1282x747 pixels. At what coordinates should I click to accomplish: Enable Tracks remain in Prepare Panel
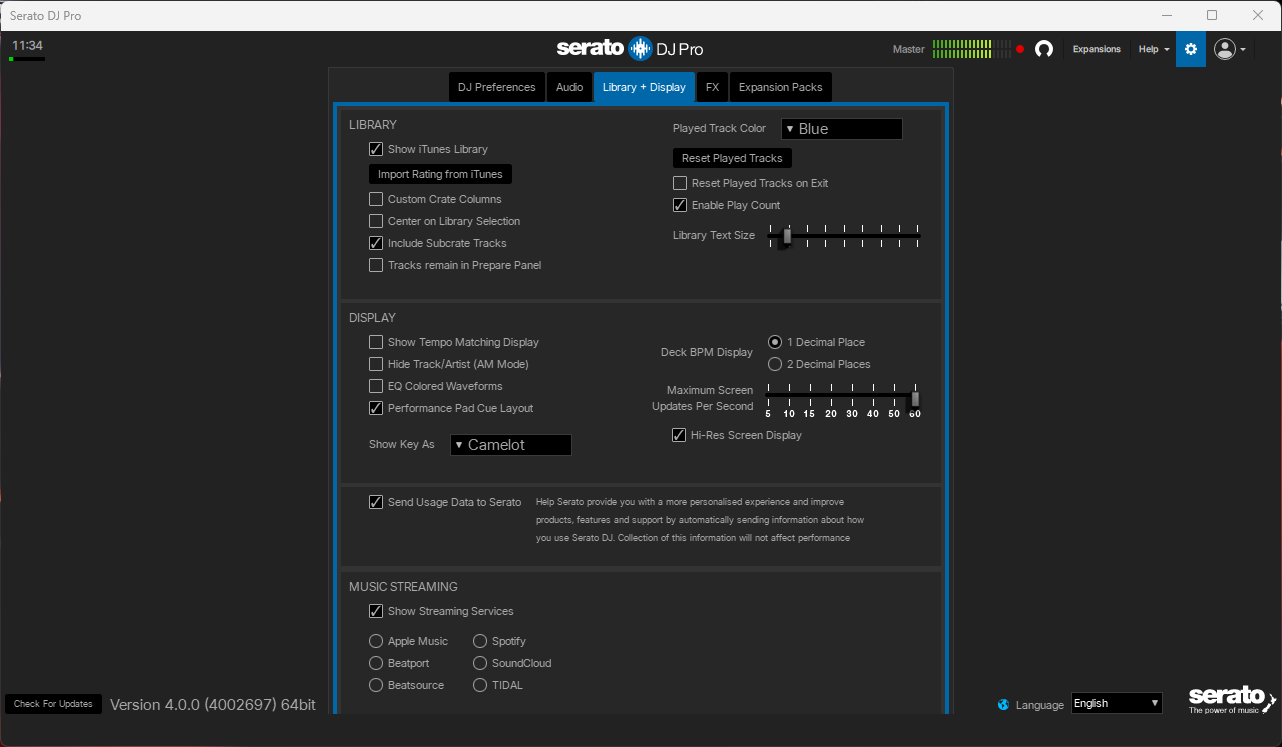tap(376, 265)
